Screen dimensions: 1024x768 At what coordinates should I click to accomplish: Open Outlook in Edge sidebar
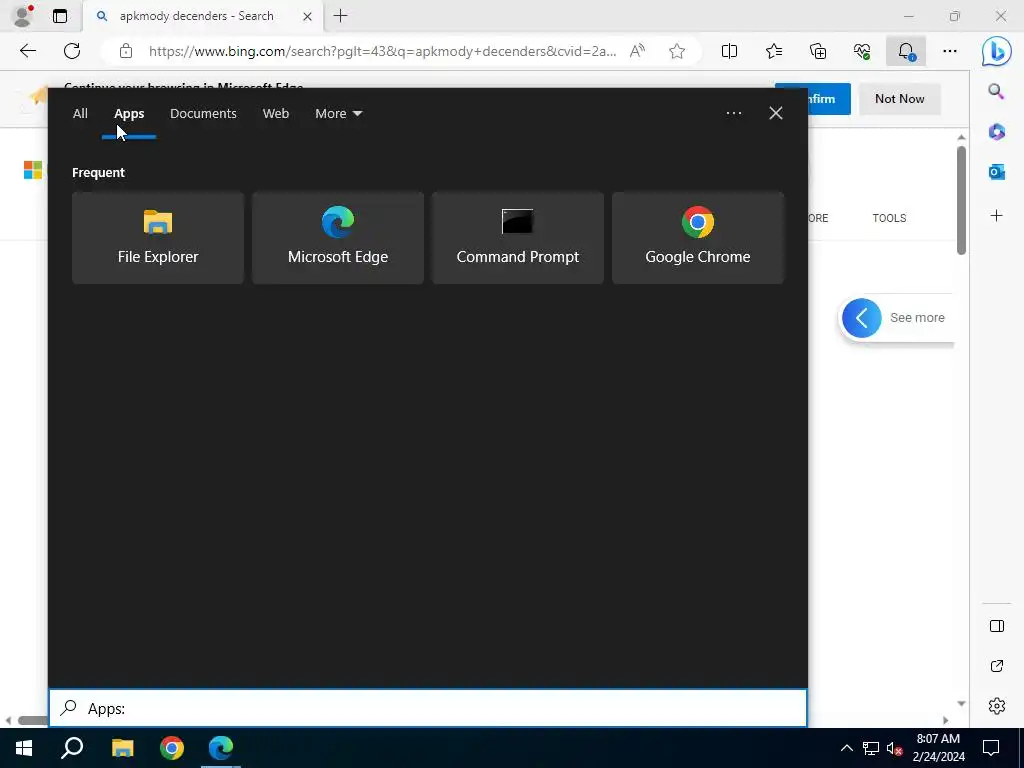[x=996, y=172]
